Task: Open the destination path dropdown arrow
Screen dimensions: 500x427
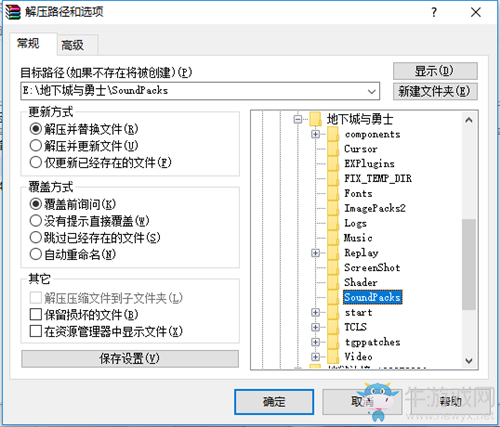Action: [372, 91]
